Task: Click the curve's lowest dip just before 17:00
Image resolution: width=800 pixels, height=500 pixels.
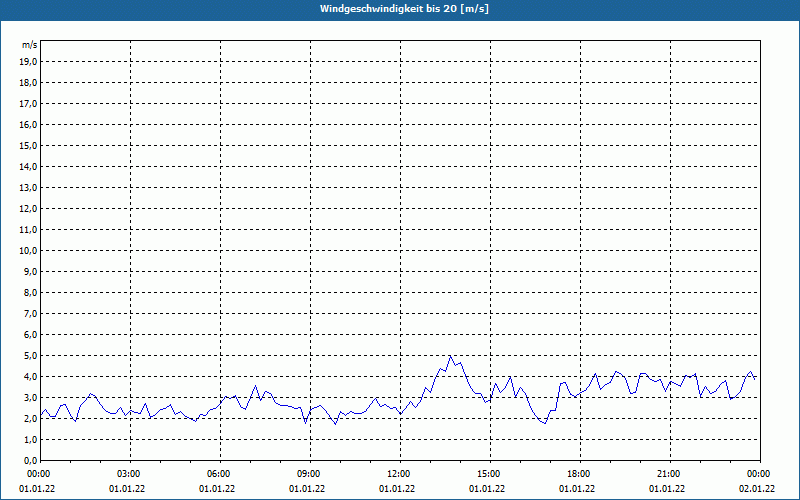Action: (545, 423)
